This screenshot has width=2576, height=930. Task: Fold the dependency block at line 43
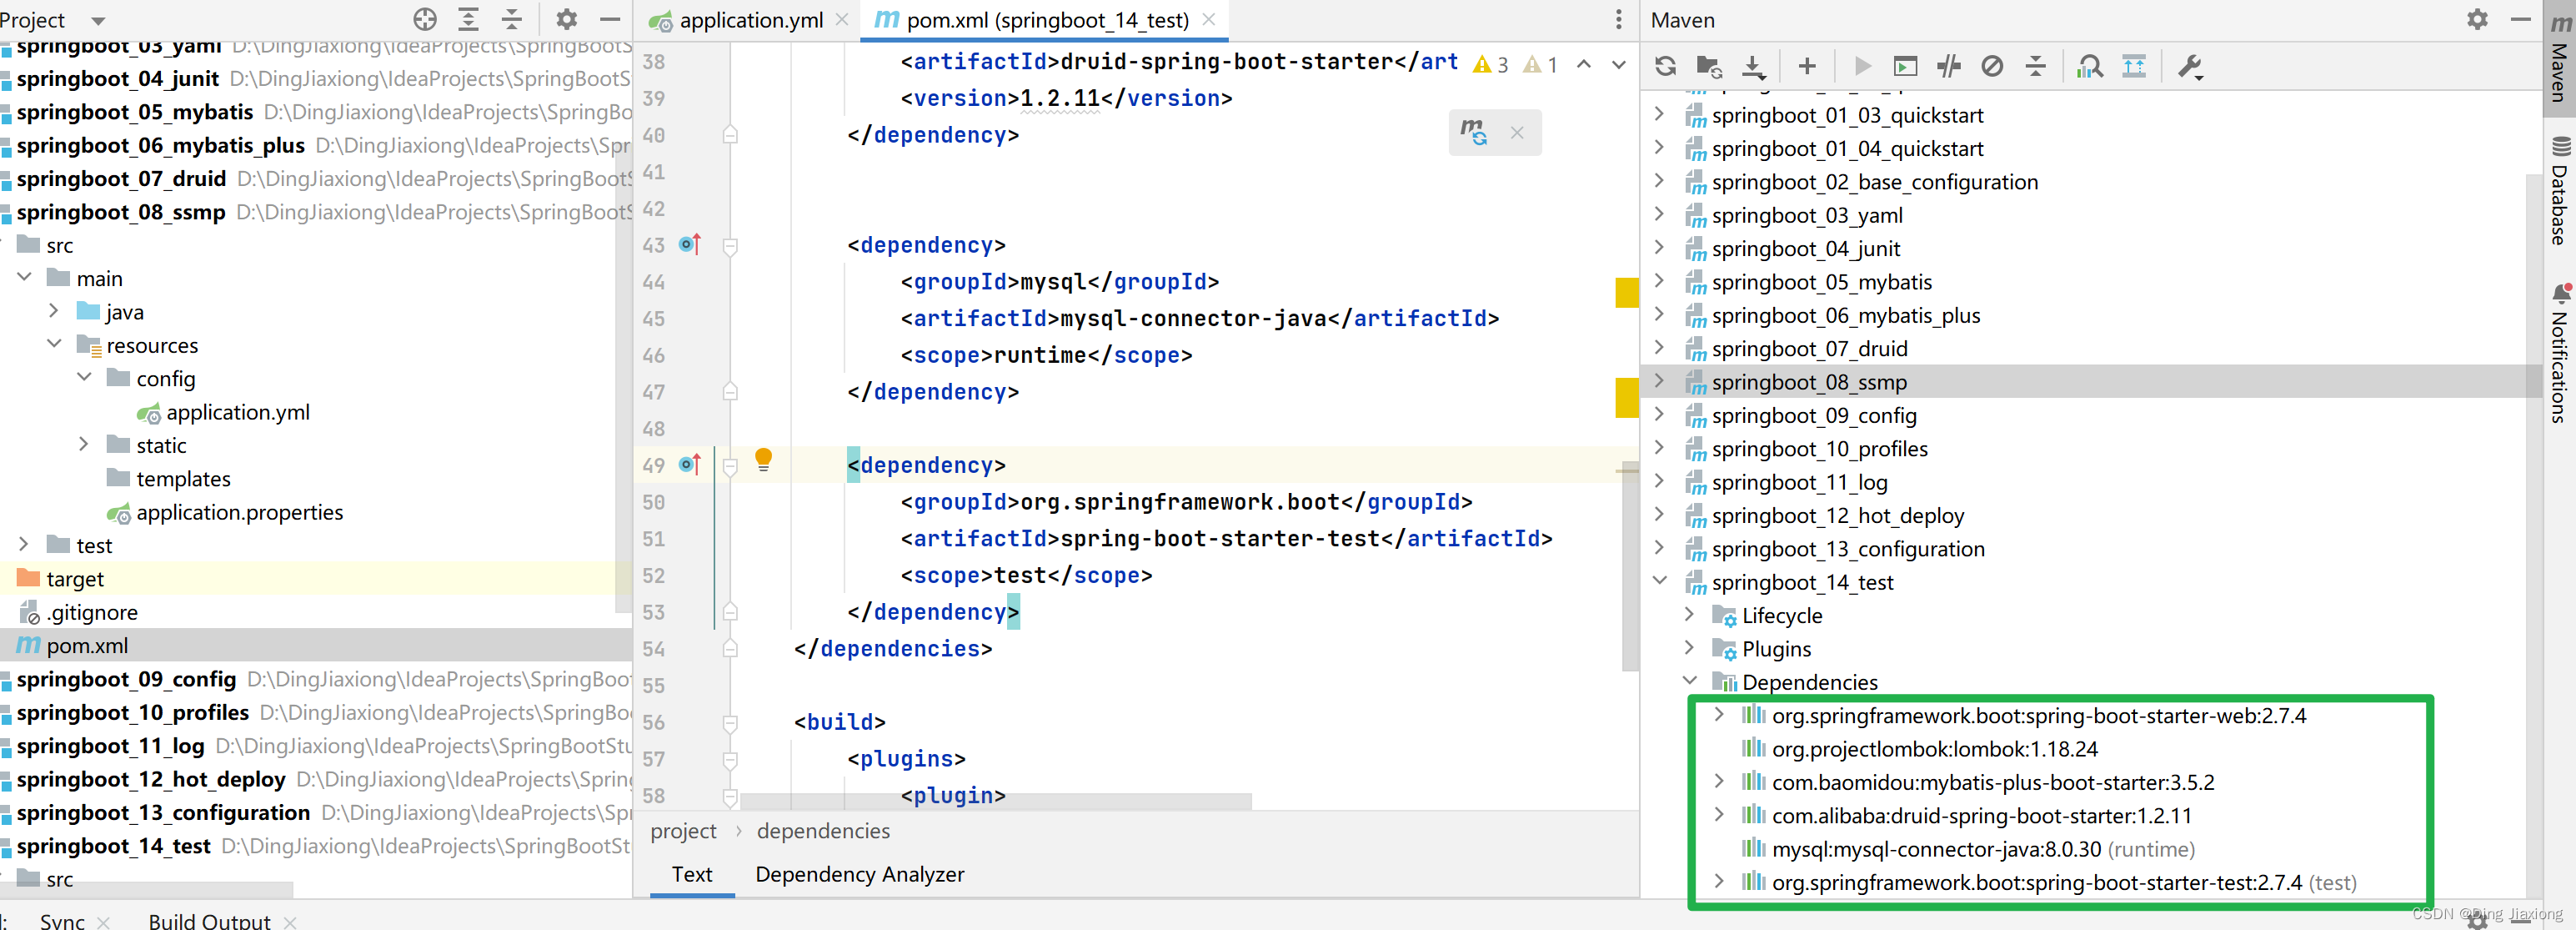coord(730,245)
